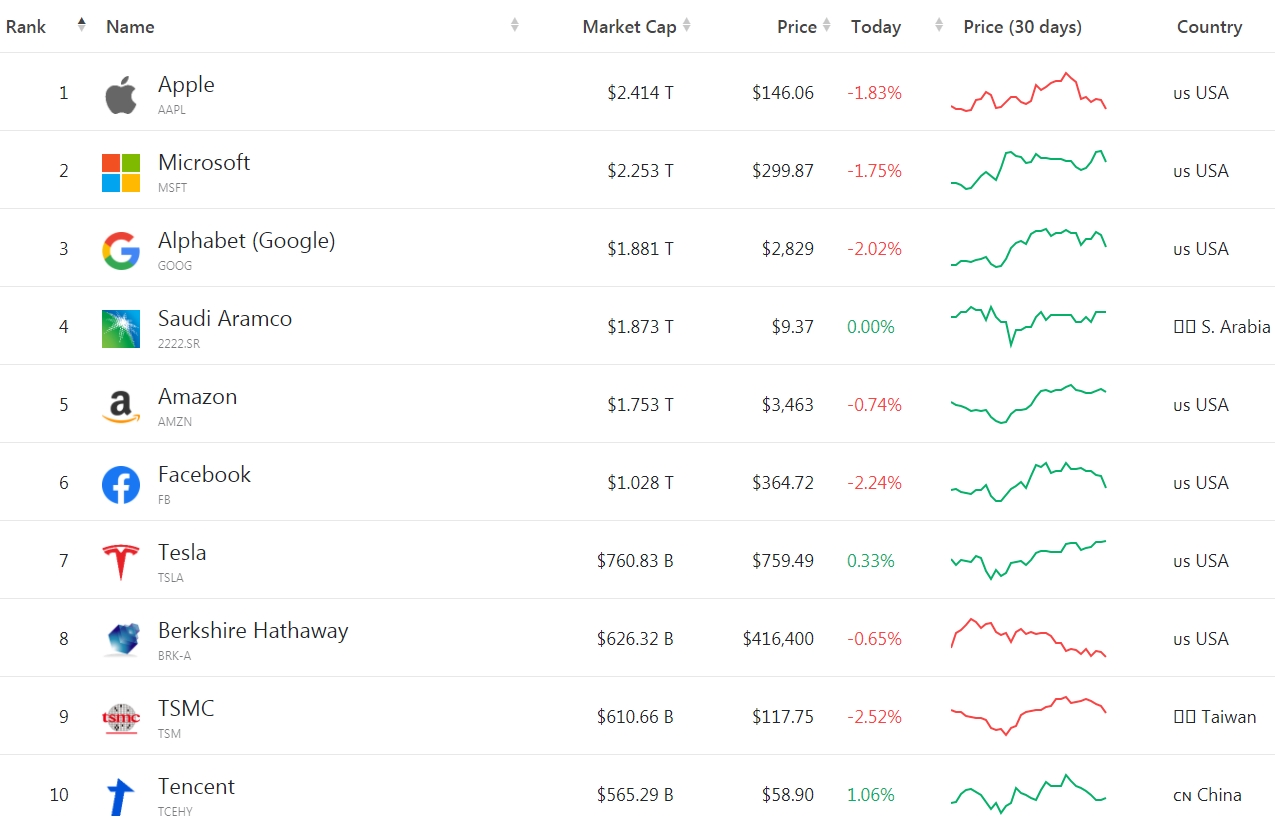1275x828 pixels.
Task: Click Tesla's 30-day price chart
Action: coord(1028,560)
